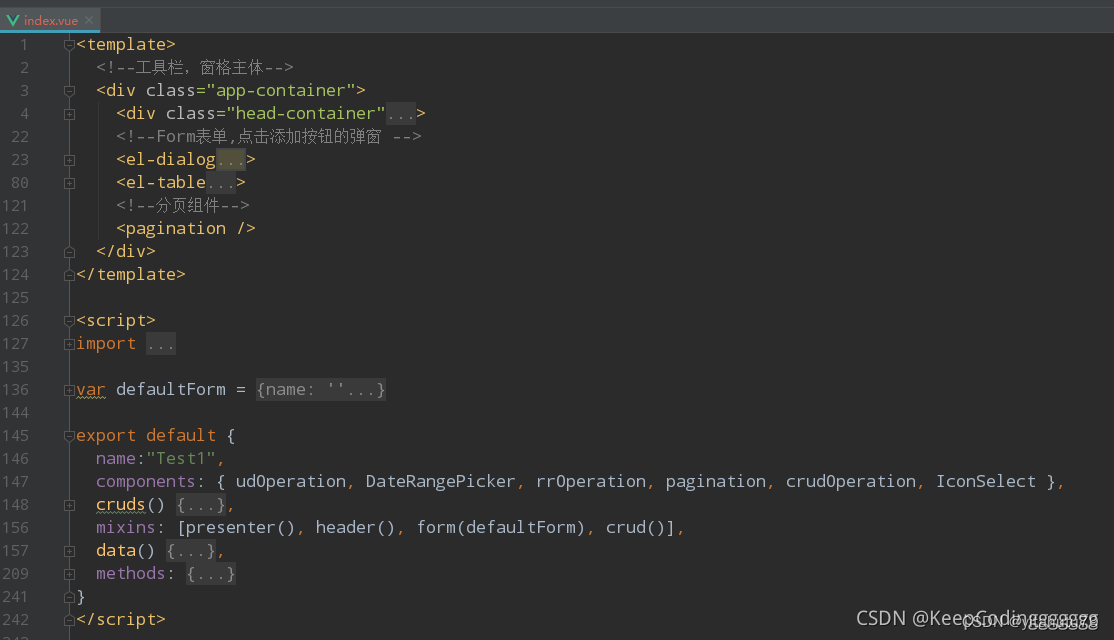Click the folded ellipsis after import
The width and height of the screenshot is (1114, 640).
161,343
